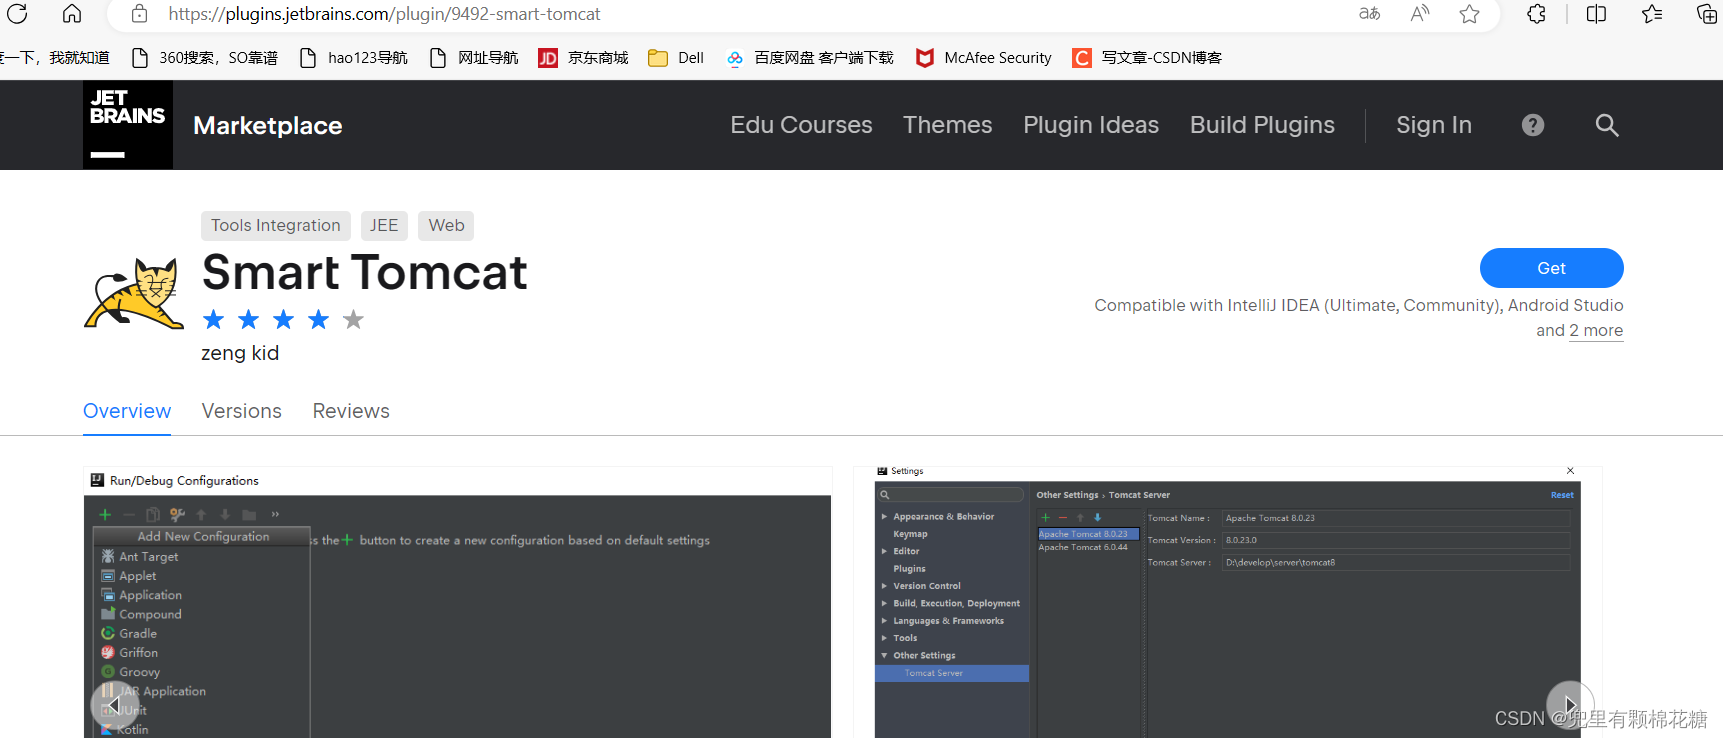Open the 百度网盘 客户端下载 bookmark
Screen dimensions: 1723x738
pos(810,58)
